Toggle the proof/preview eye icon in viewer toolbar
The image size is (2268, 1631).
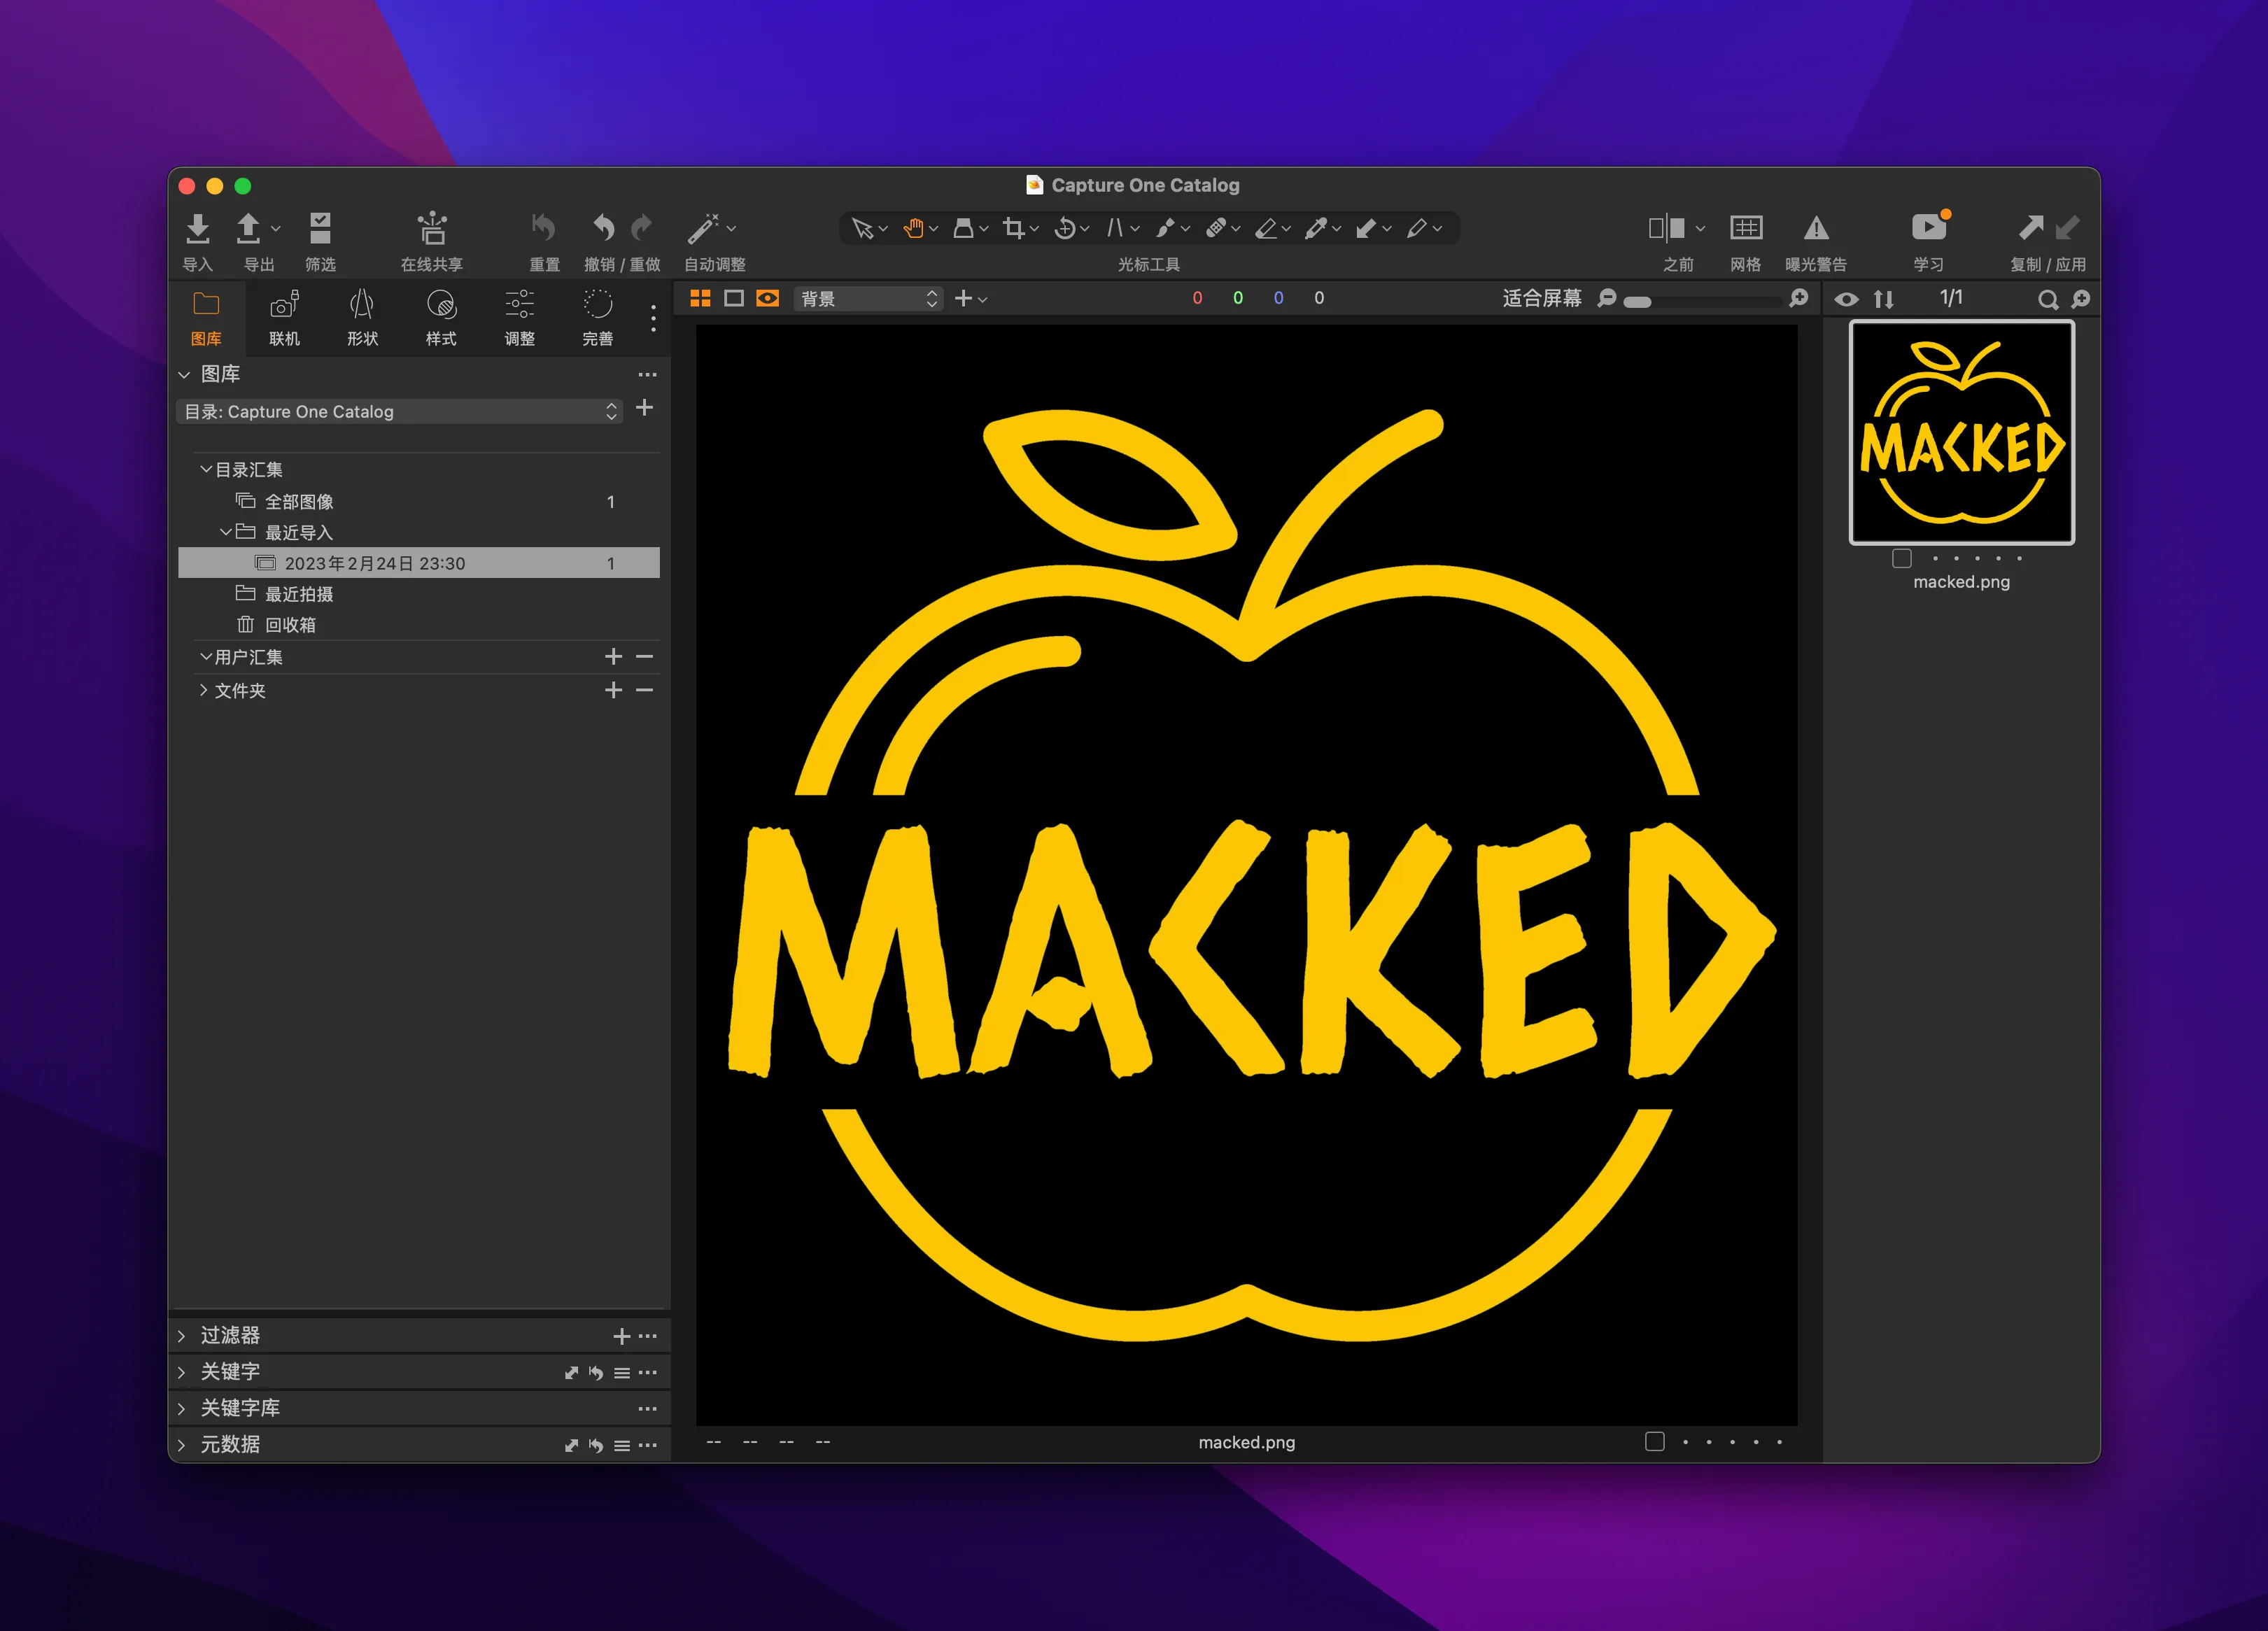click(x=767, y=298)
